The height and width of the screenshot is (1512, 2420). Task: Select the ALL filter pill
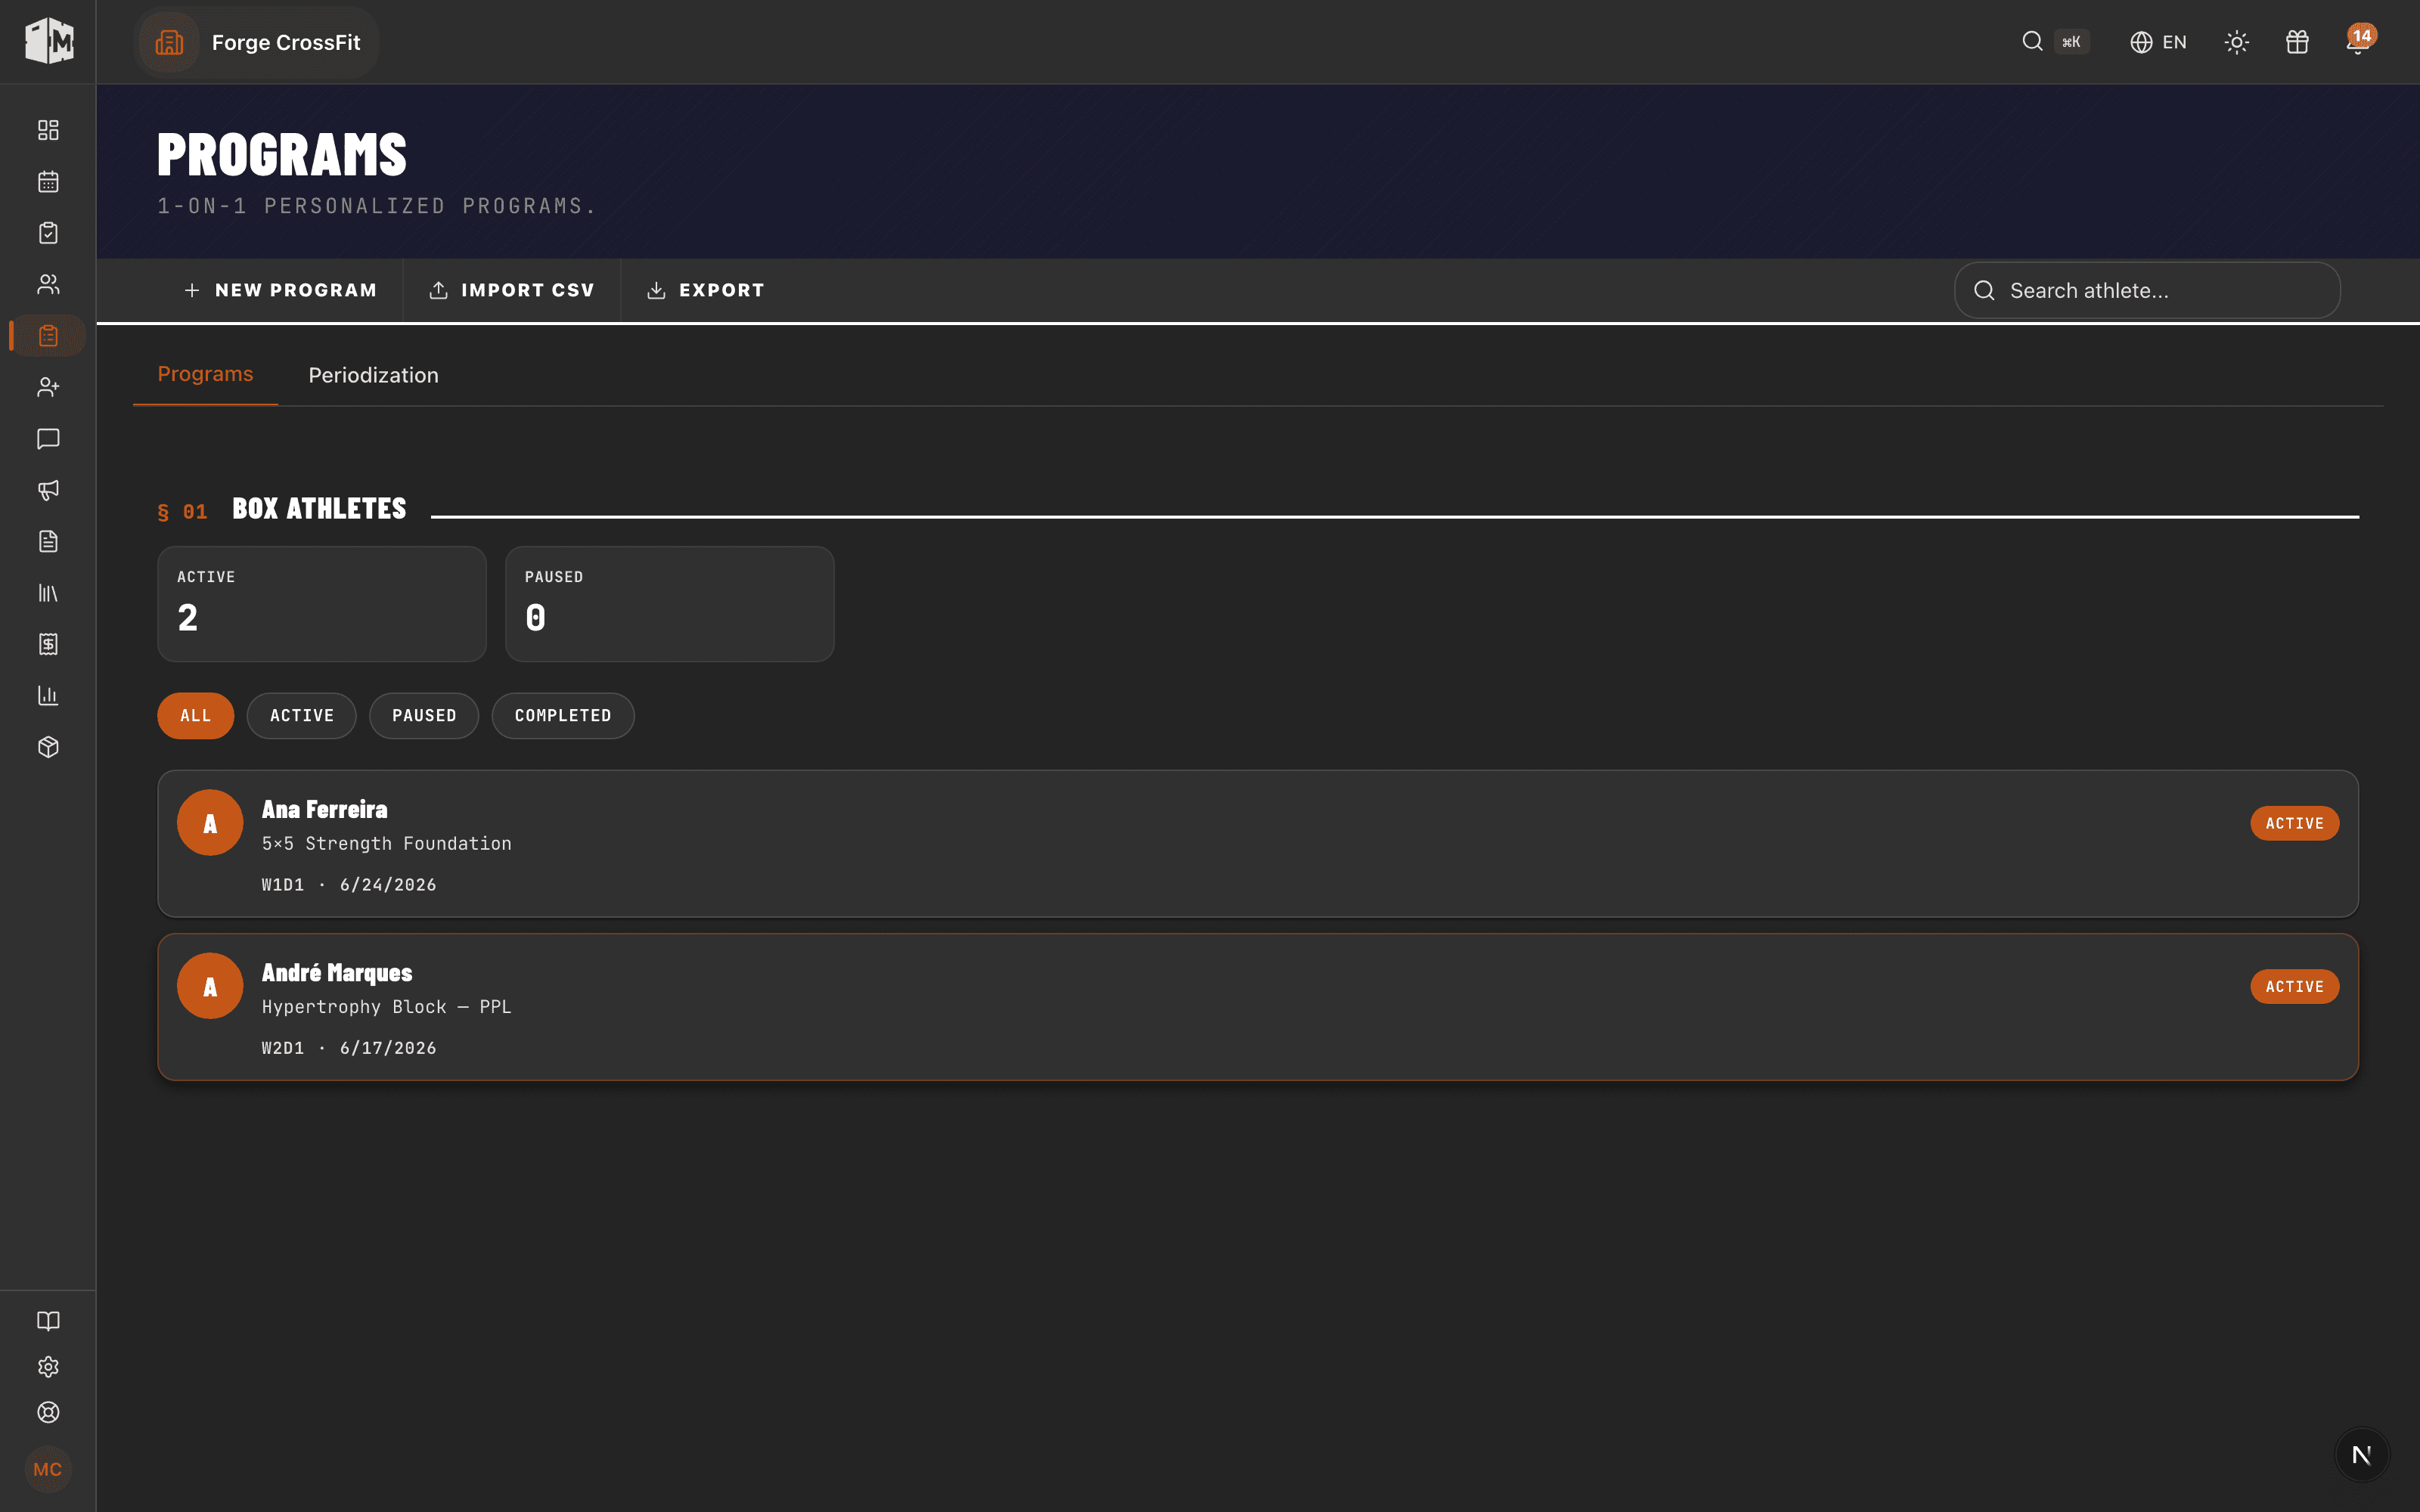(195, 716)
